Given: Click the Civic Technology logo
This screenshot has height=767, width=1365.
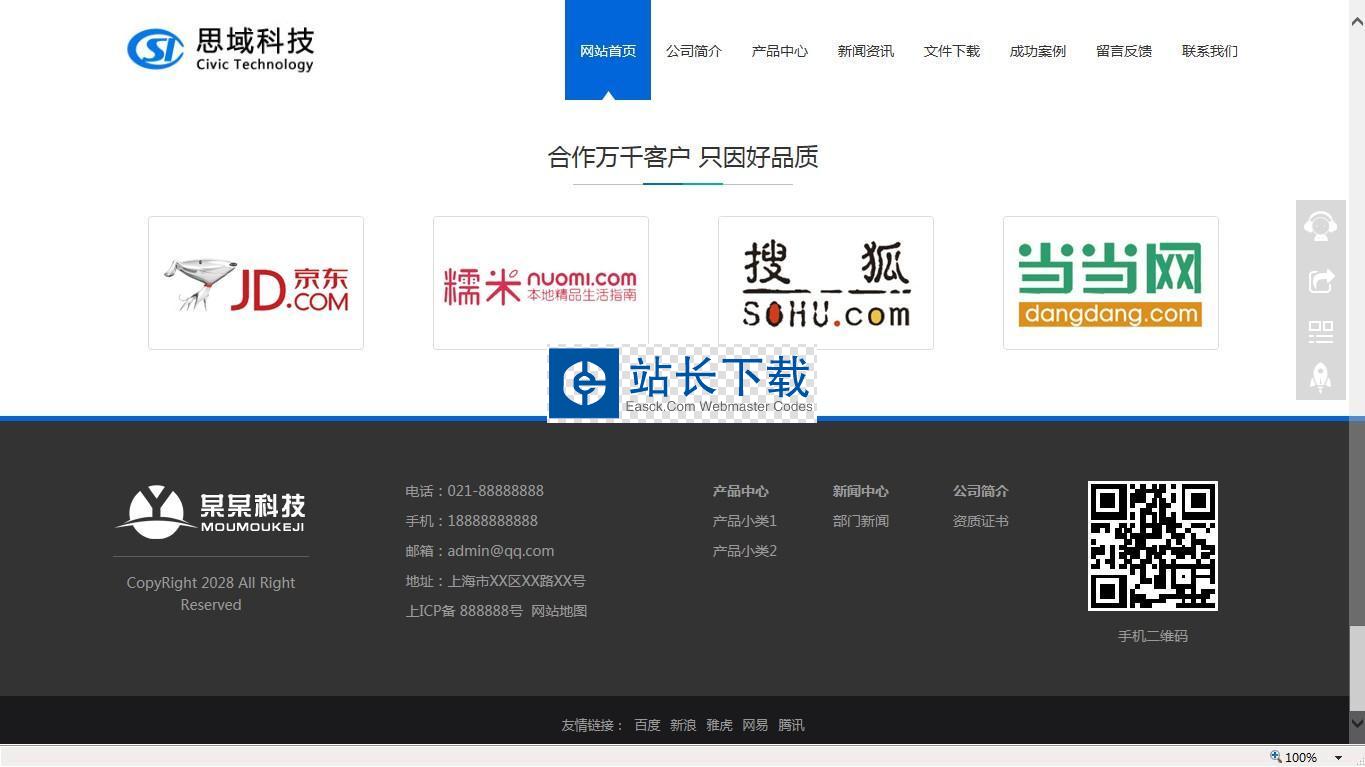Looking at the screenshot, I should tap(221, 49).
